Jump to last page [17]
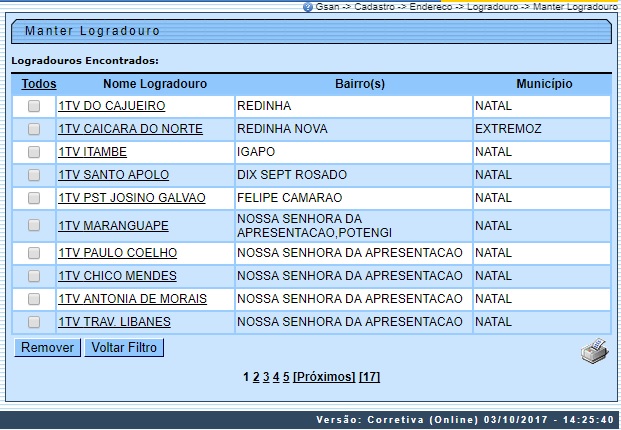 click(369, 377)
